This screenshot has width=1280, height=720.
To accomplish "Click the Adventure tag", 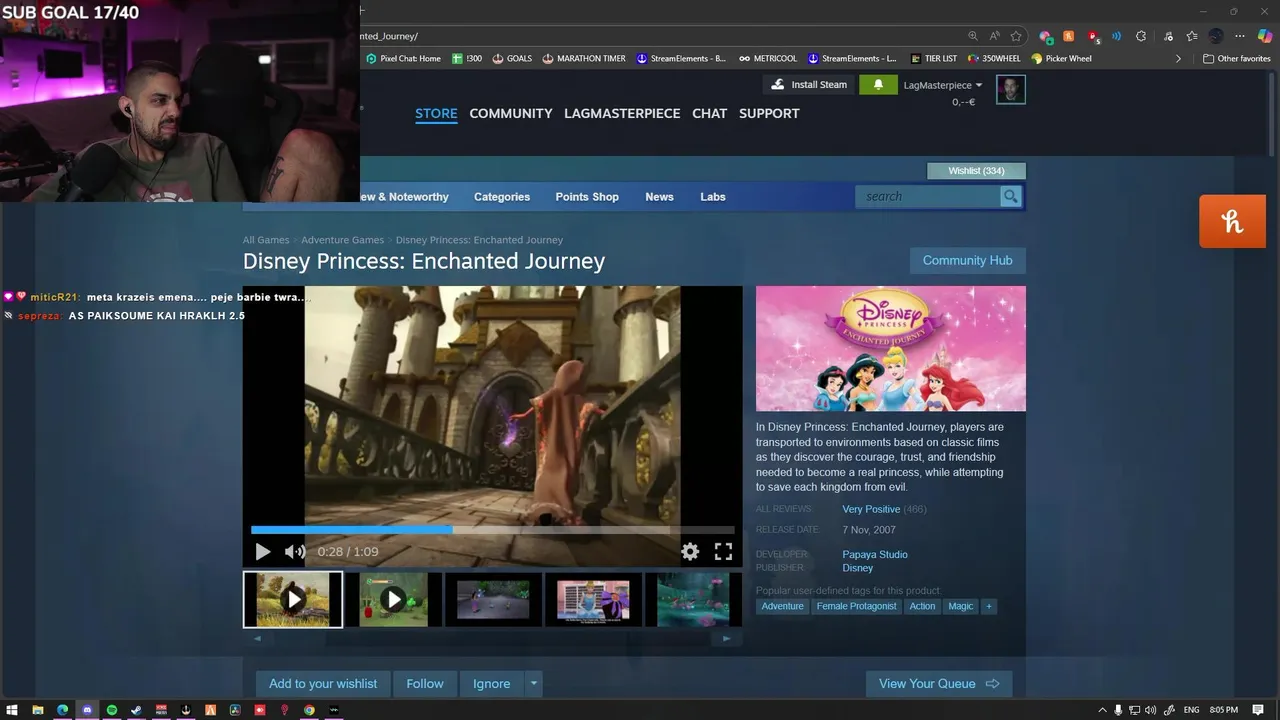I will click(782, 606).
